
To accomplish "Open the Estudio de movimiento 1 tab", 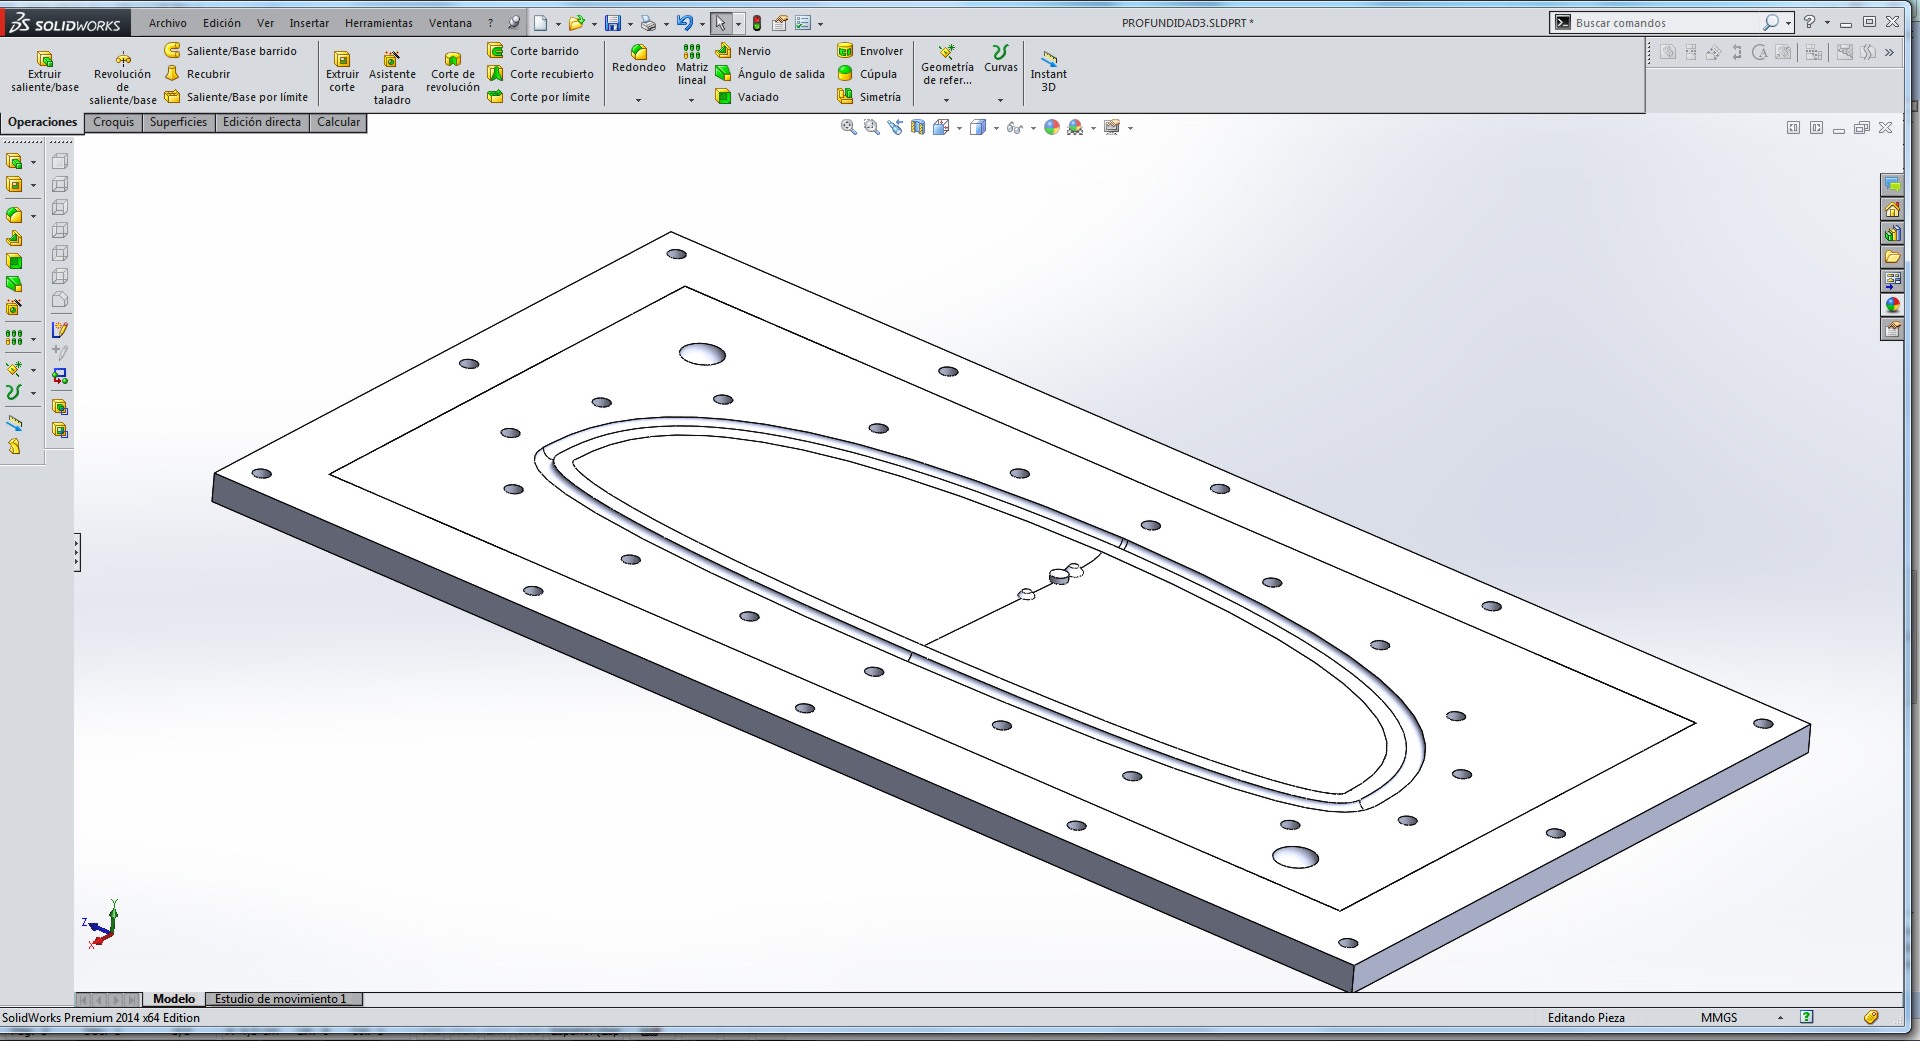I will [x=280, y=999].
